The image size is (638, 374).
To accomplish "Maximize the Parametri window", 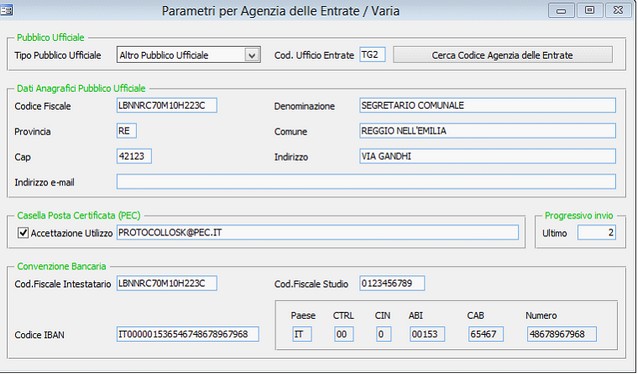I will pyautogui.click(x=590, y=10).
